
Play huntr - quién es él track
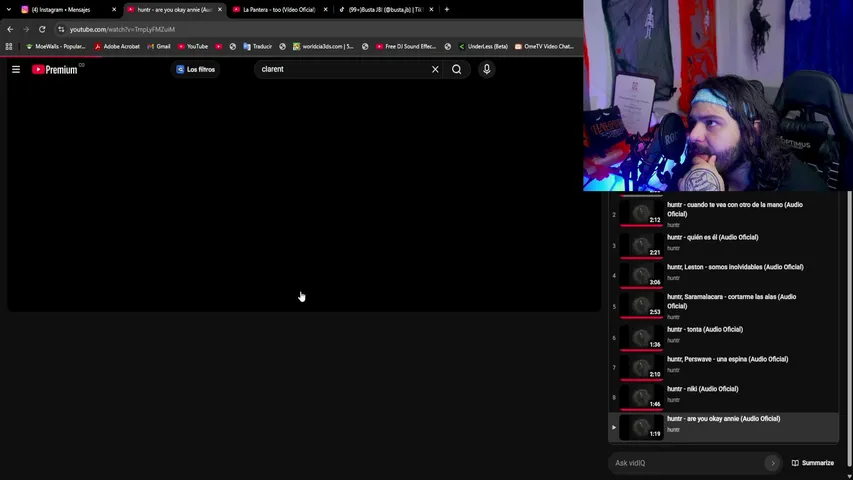tap(713, 237)
